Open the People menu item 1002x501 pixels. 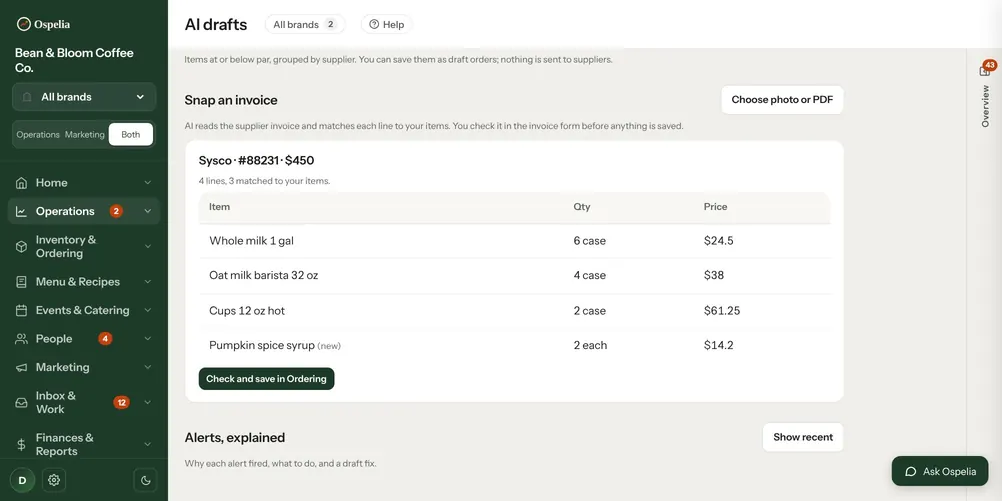click(84, 339)
